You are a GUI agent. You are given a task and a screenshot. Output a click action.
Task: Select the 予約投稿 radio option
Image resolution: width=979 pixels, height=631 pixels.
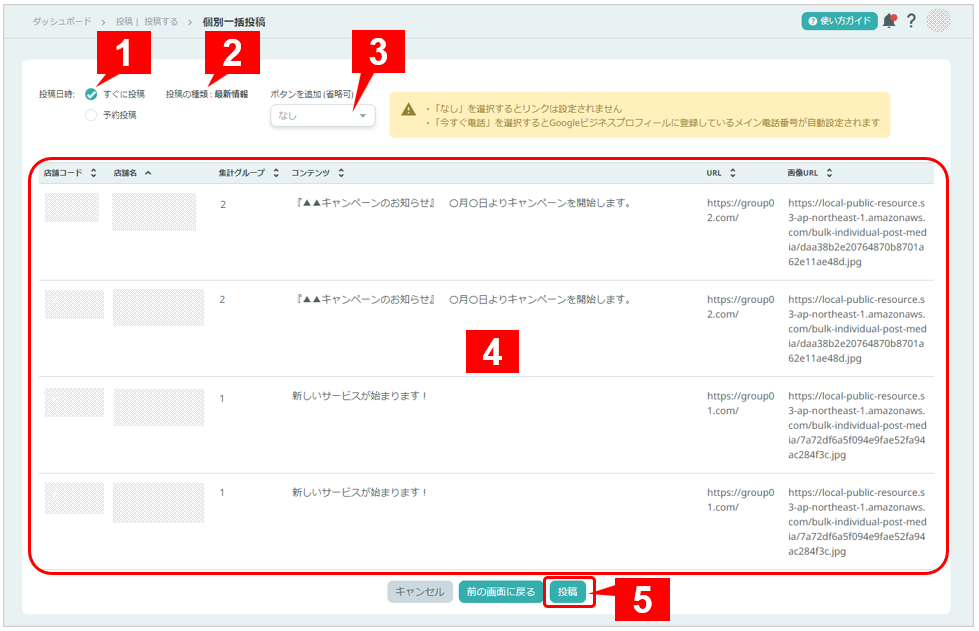point(91,115)
